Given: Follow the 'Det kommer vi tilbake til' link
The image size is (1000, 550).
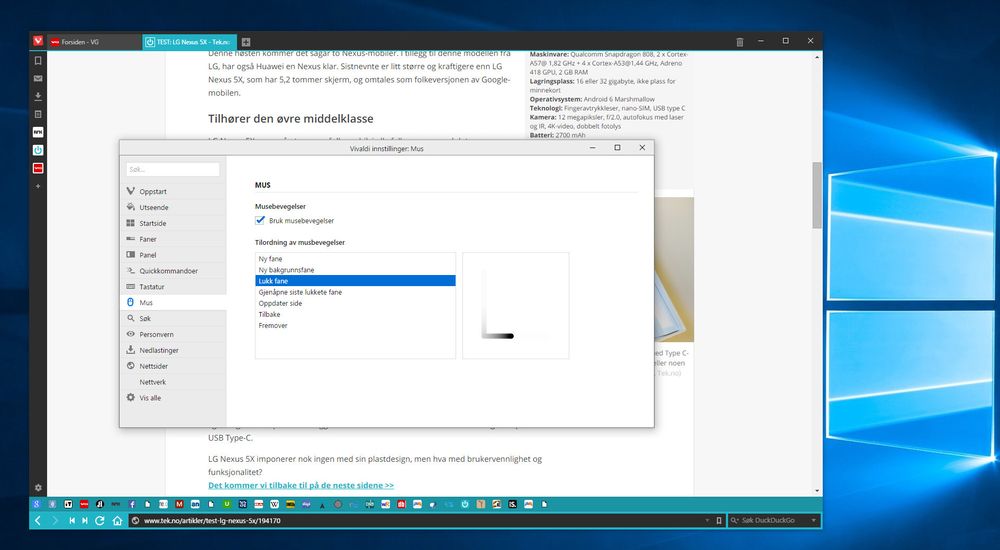Looking at the screenshot, I should coord(301,485).
